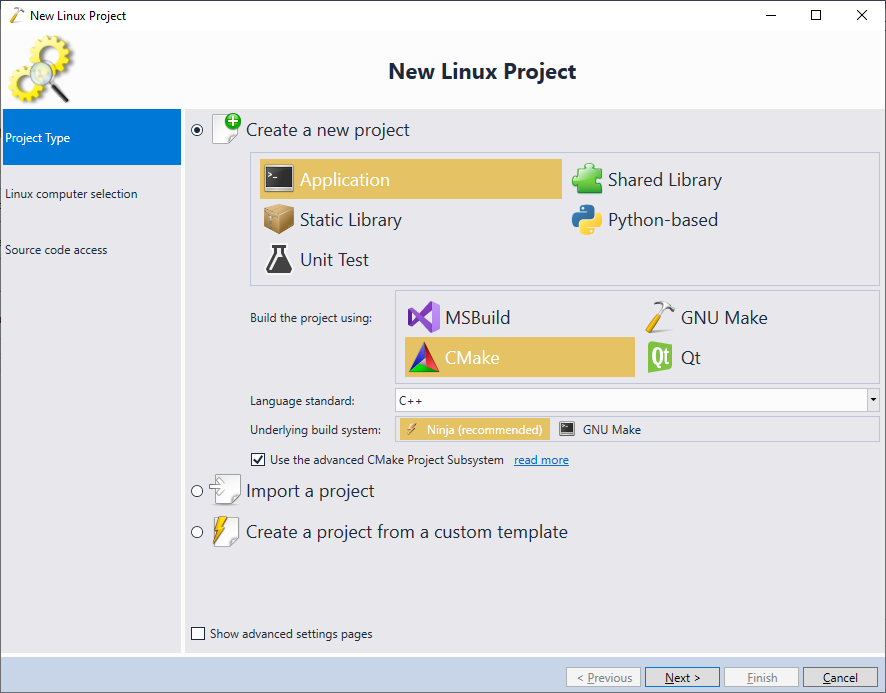
Task: Choose the Unit Test flask icon
Action: 279,259
